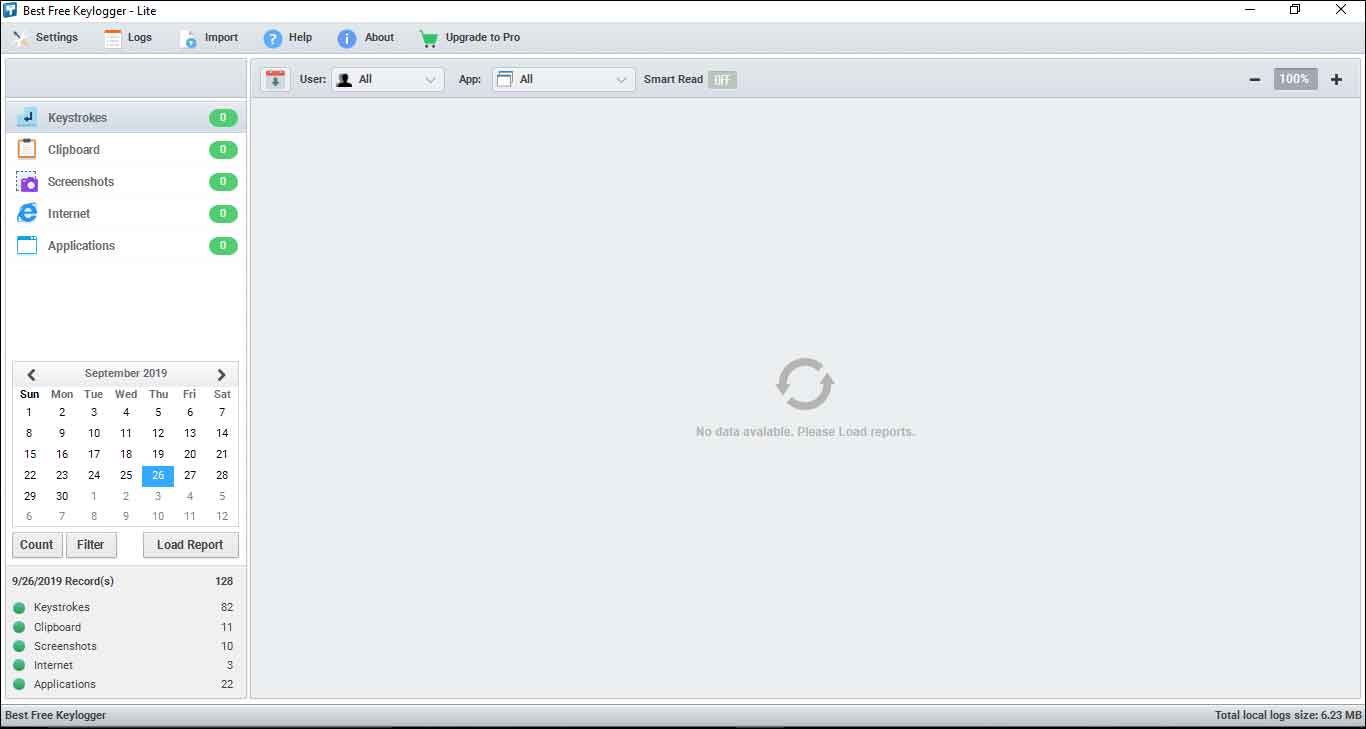Go to next month in the calendar
Image resolution: width=1366 pixels, height=729 pixels.
click(x=221, y=374)
